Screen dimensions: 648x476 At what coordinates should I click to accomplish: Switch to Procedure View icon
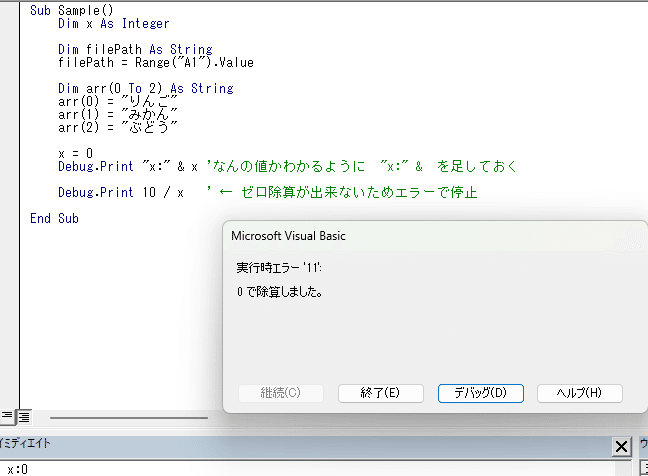pyautogui.click(x=7, y=416)
